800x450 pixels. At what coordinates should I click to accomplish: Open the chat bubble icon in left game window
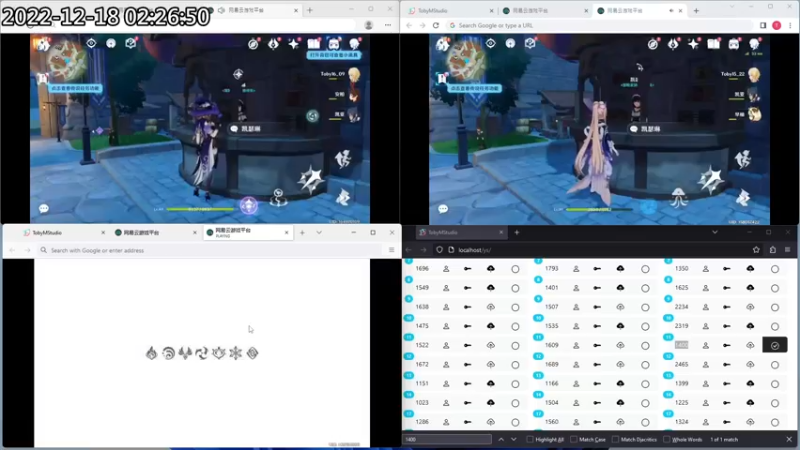click(44, 208)
